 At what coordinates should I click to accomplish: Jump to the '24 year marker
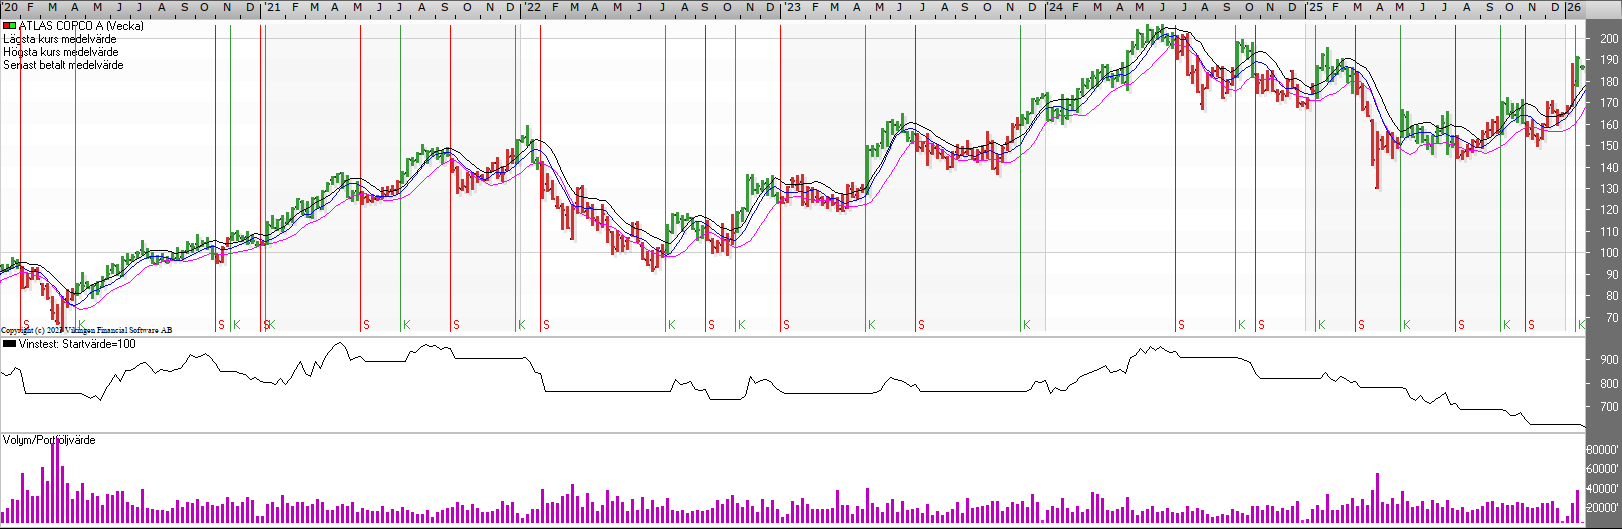pos(1055,7)
